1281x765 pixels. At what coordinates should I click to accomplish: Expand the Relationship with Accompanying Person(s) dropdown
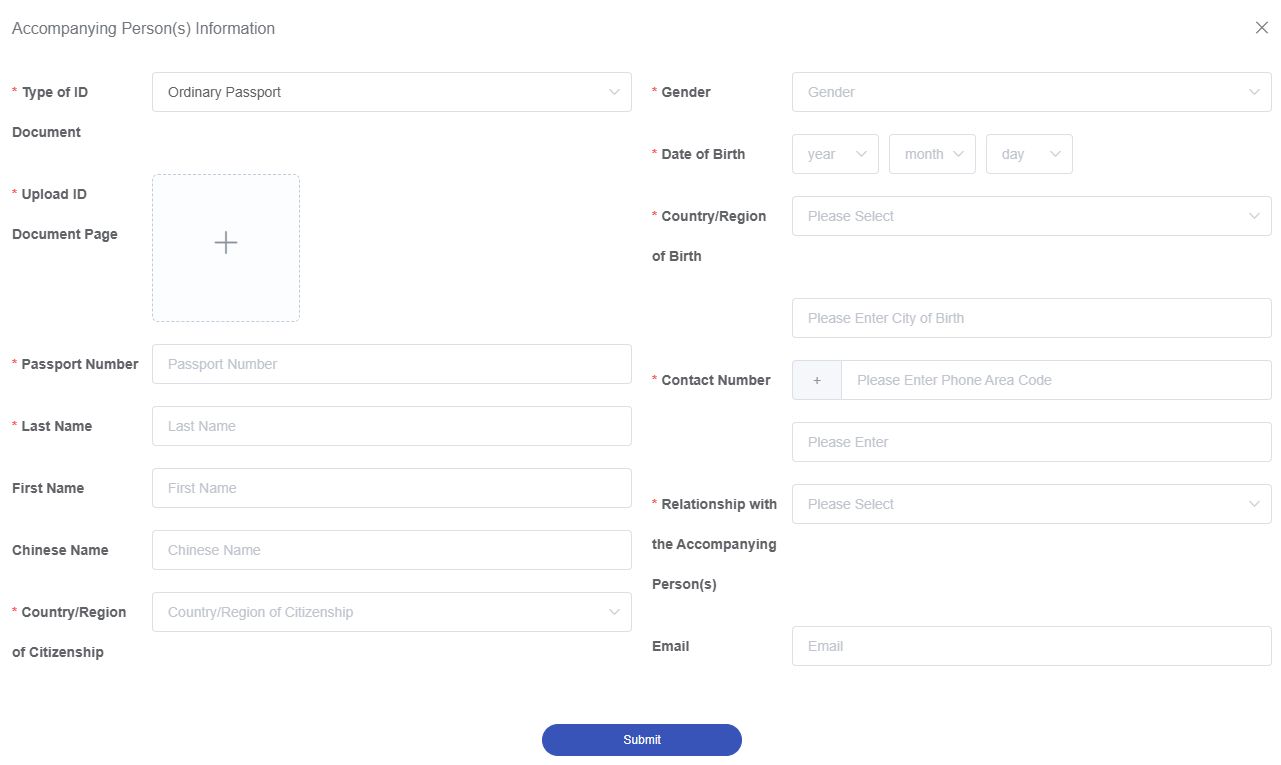coord(1031,504)
